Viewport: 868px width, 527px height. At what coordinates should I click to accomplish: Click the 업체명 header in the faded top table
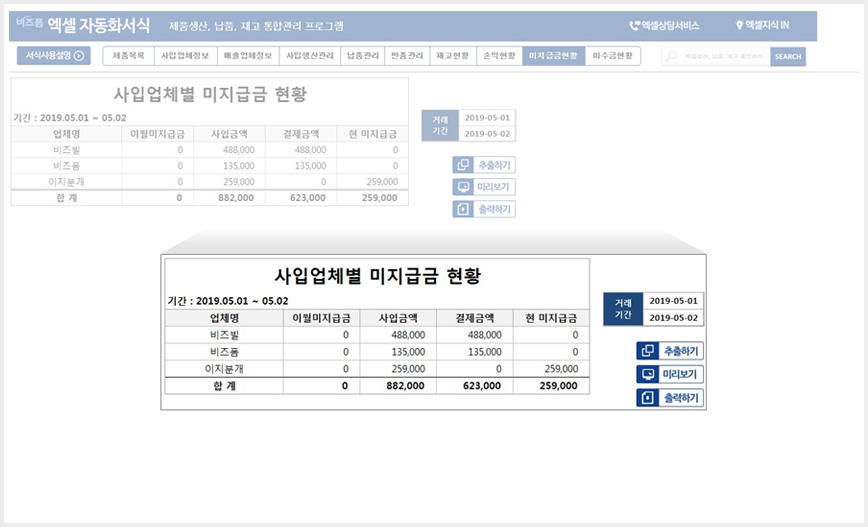tap(66, 134)
